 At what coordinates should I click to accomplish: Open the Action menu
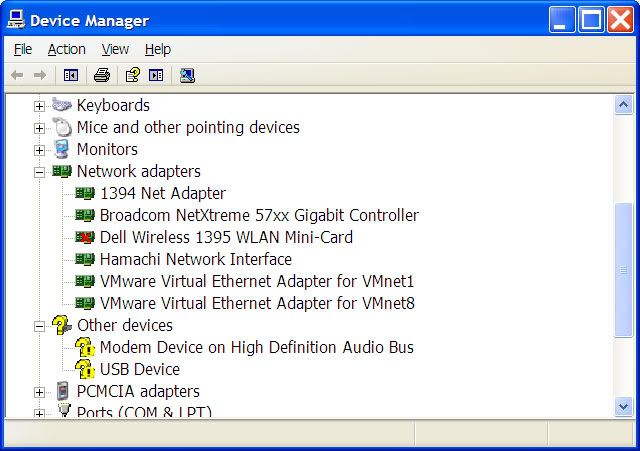(67, 49)
